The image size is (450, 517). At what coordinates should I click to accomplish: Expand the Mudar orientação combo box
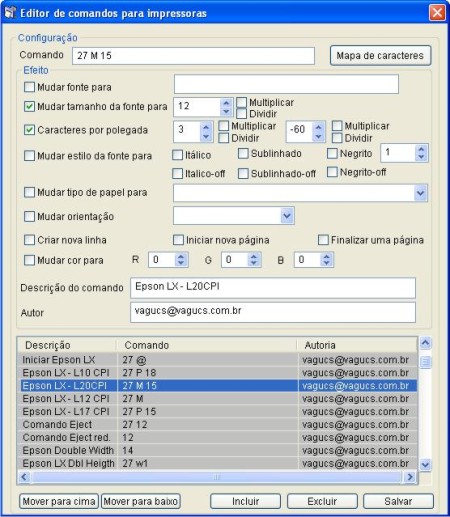click(287, 216)
